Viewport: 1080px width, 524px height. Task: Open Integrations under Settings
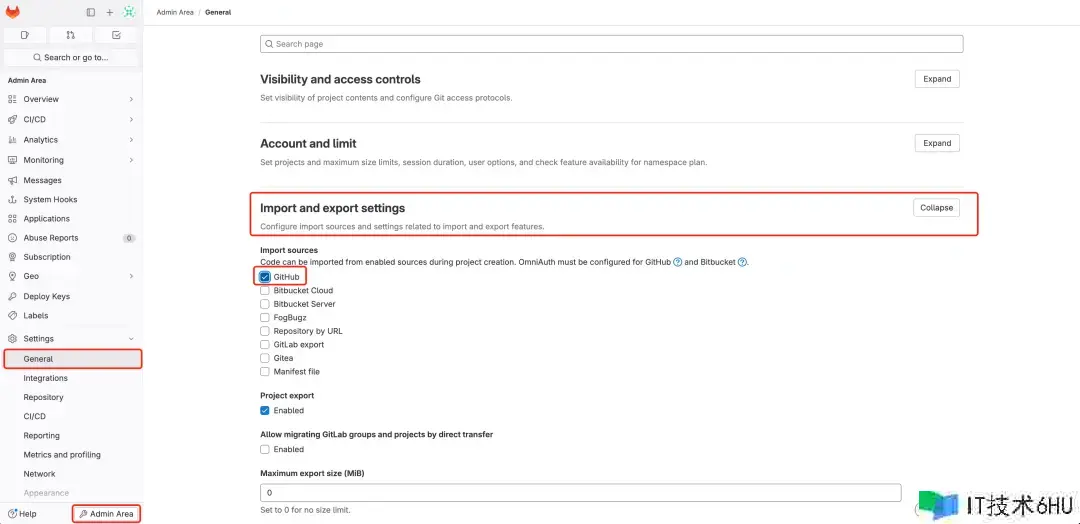(46, 378)
